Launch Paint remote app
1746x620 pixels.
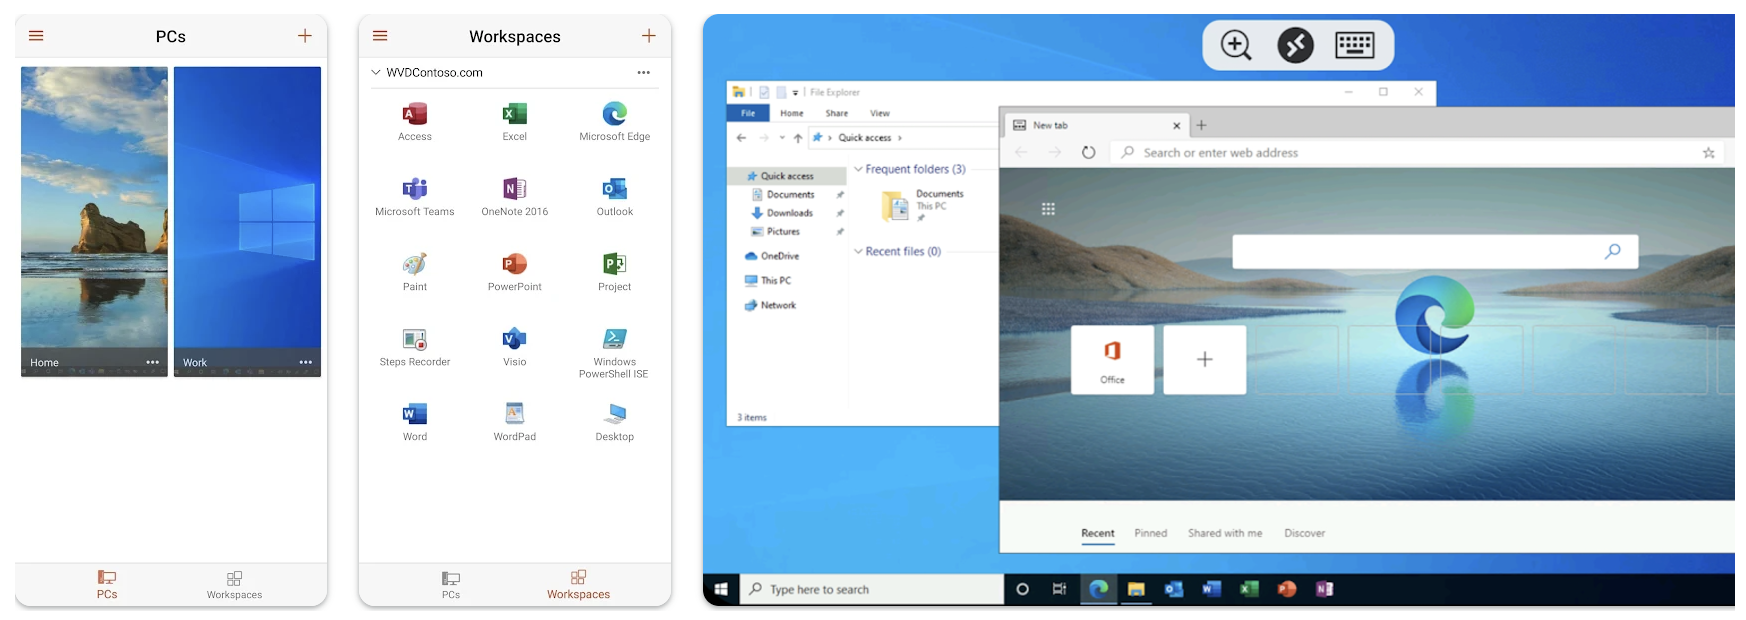click(415, 272)
